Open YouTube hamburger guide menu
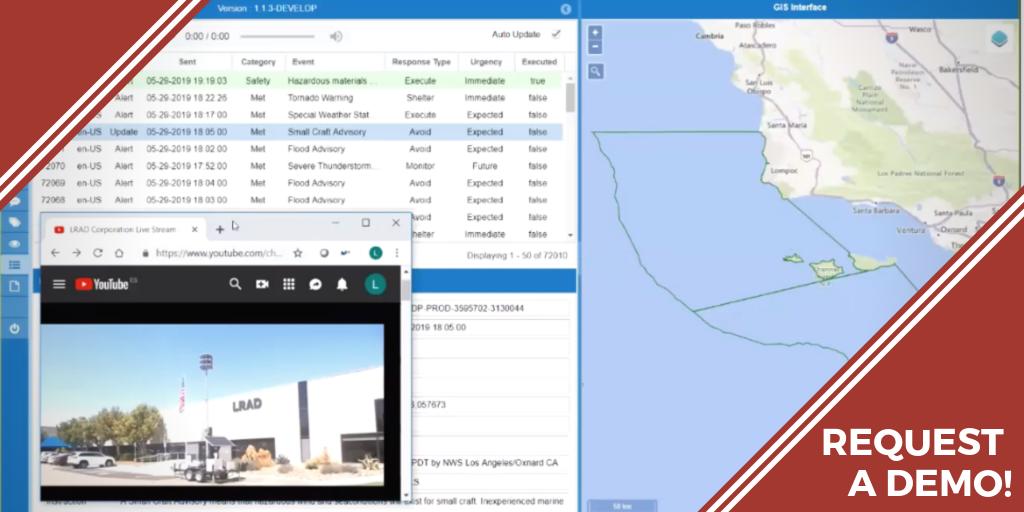Viewport: 1024px width, 512px height. 59,284
